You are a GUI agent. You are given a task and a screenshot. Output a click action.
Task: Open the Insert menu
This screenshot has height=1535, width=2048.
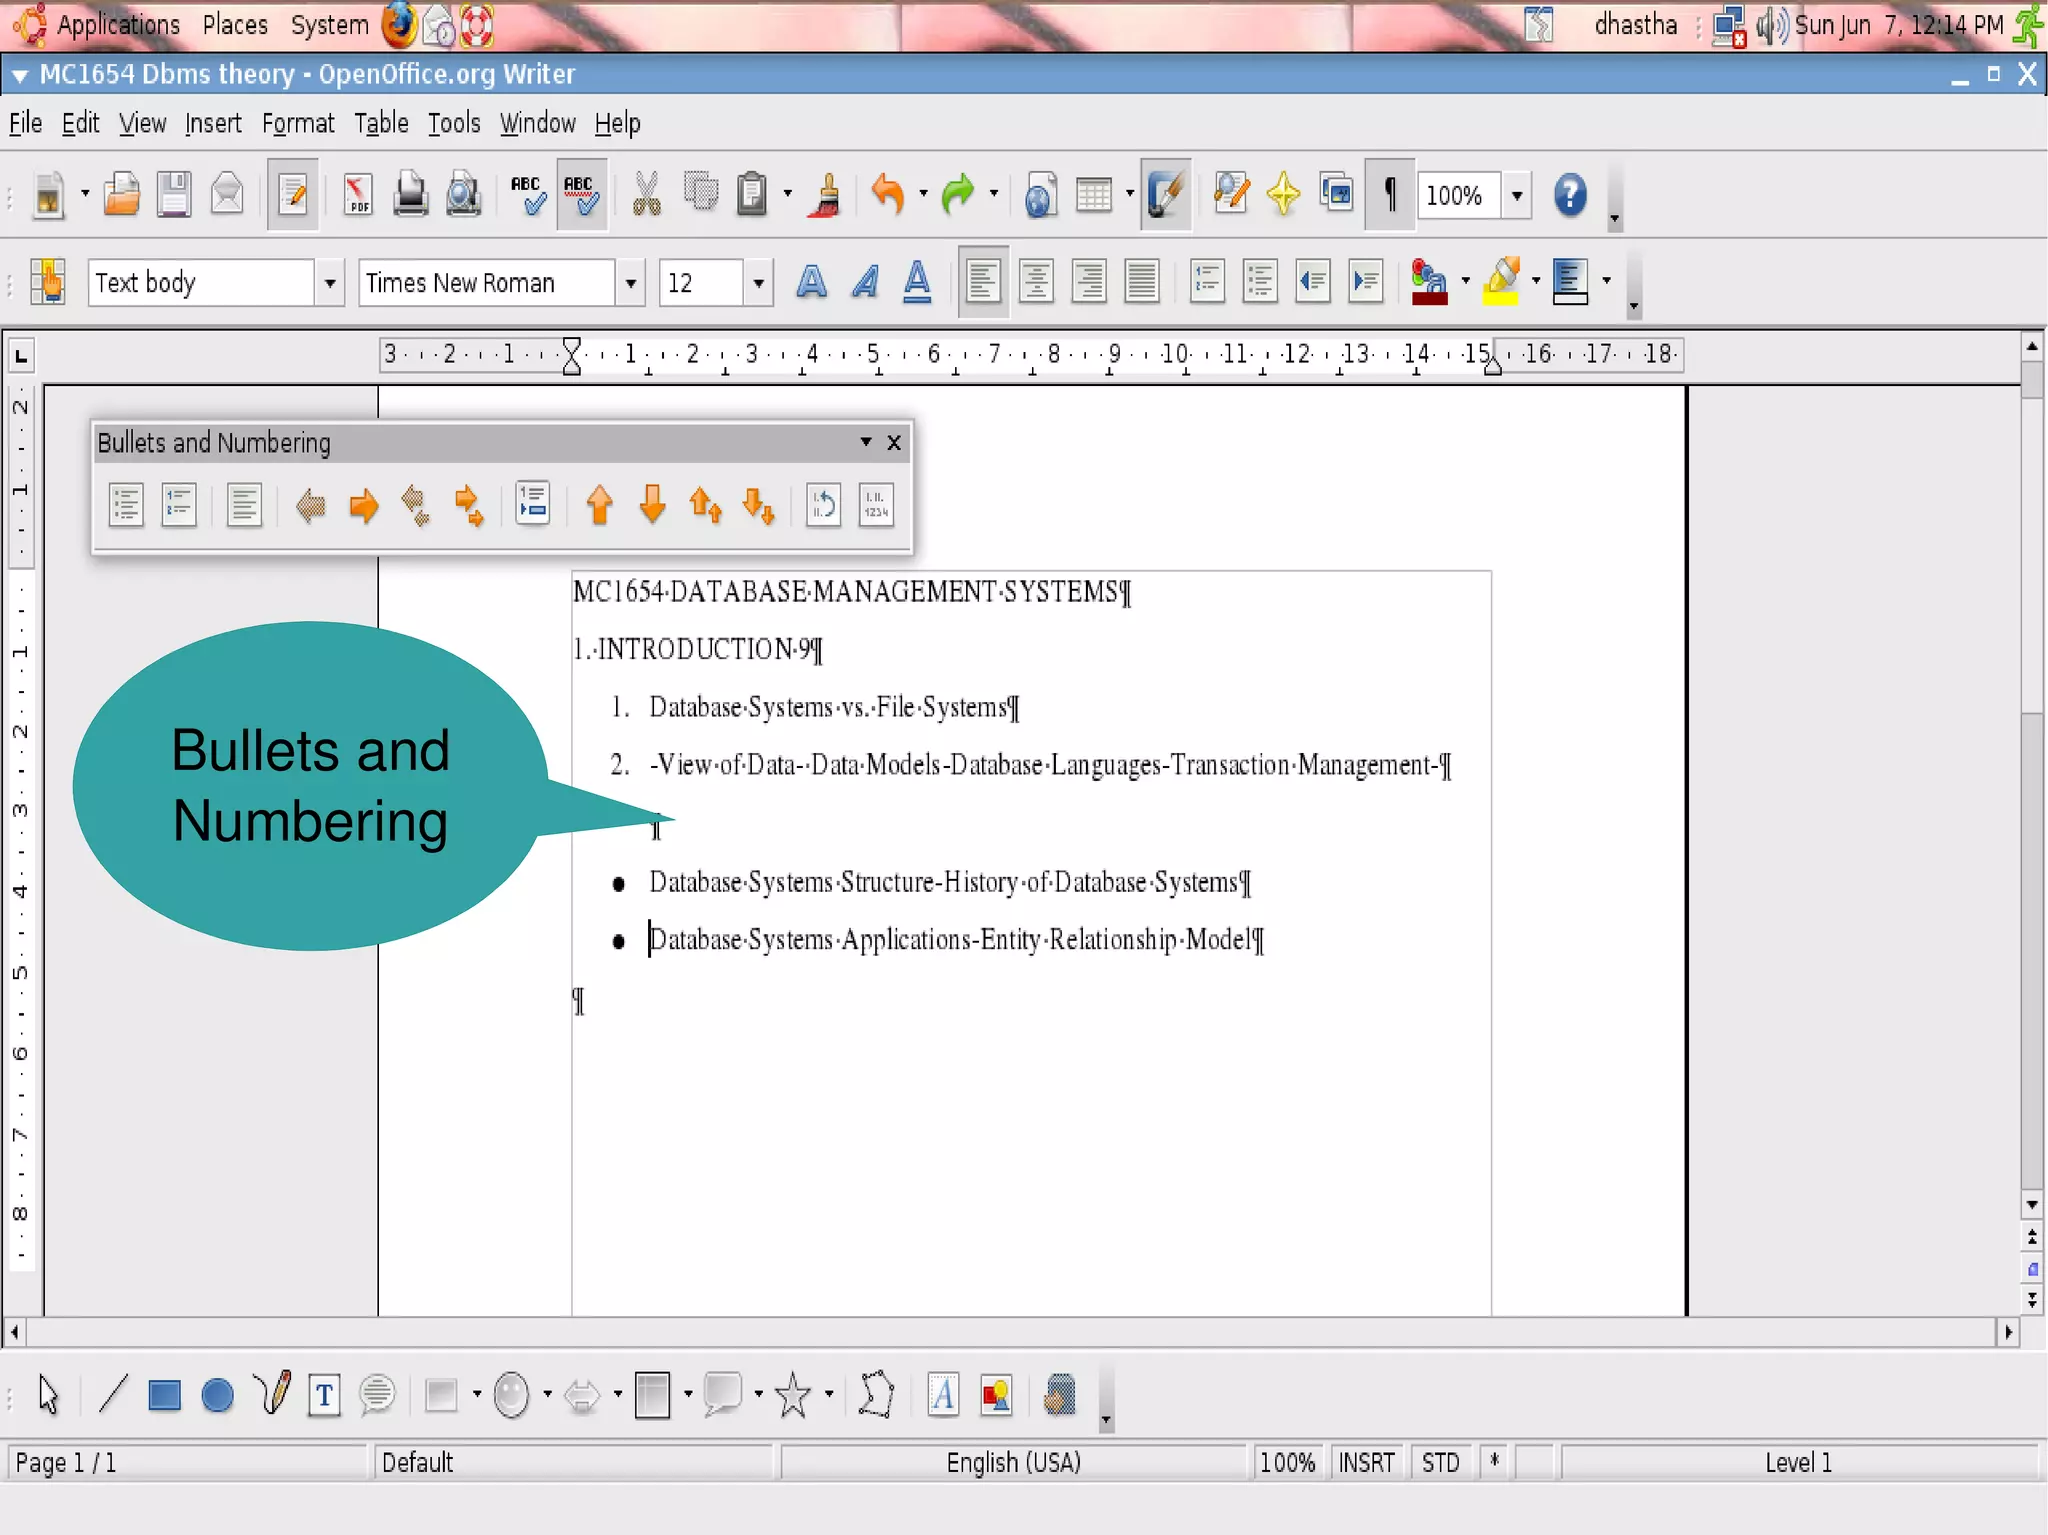213,123
